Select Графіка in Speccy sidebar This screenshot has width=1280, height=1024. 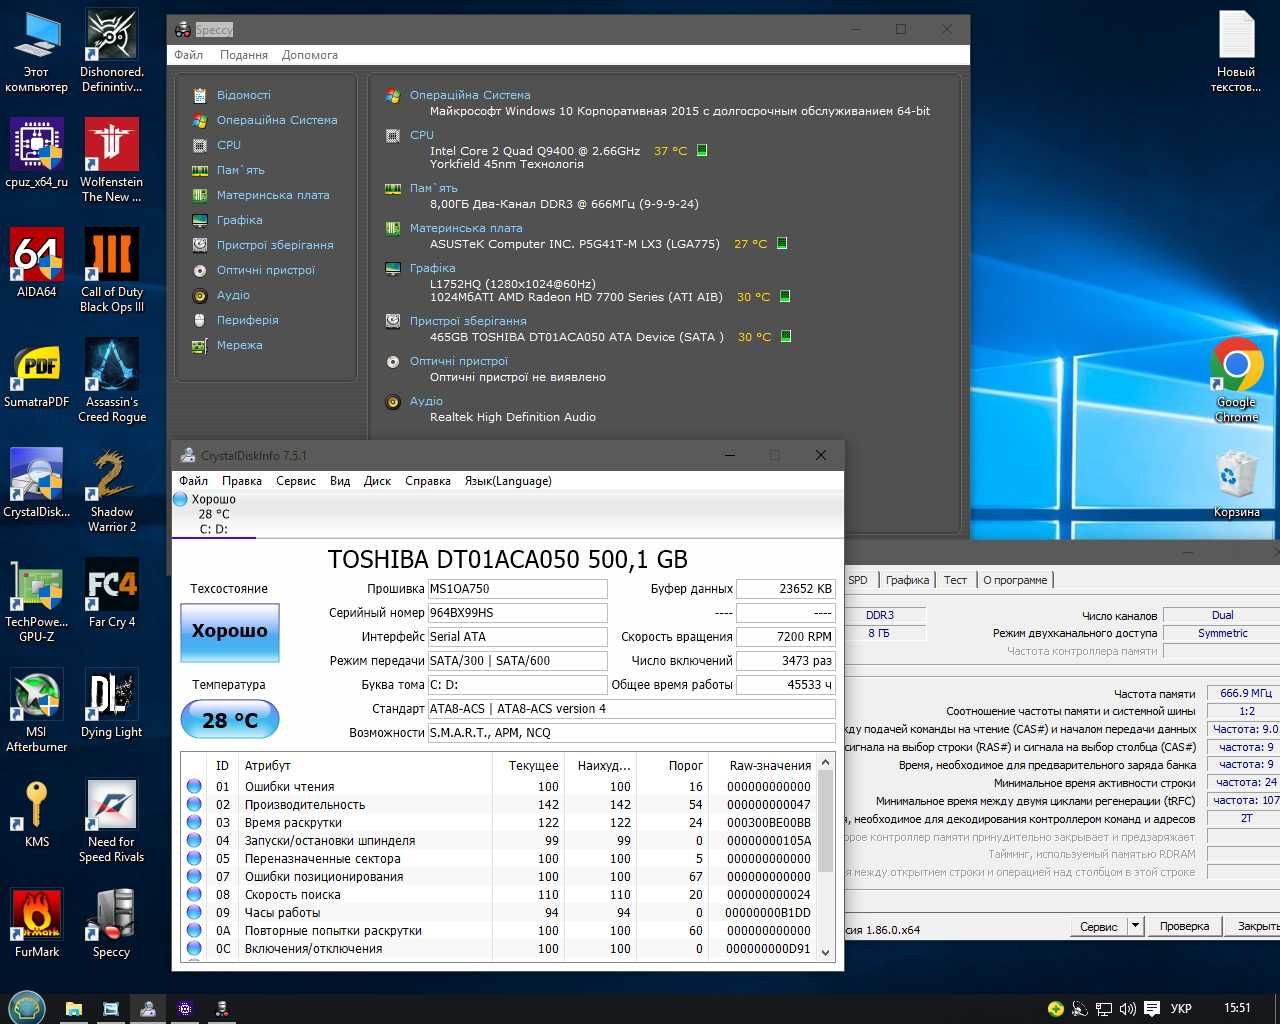click(x=239, y=220)
